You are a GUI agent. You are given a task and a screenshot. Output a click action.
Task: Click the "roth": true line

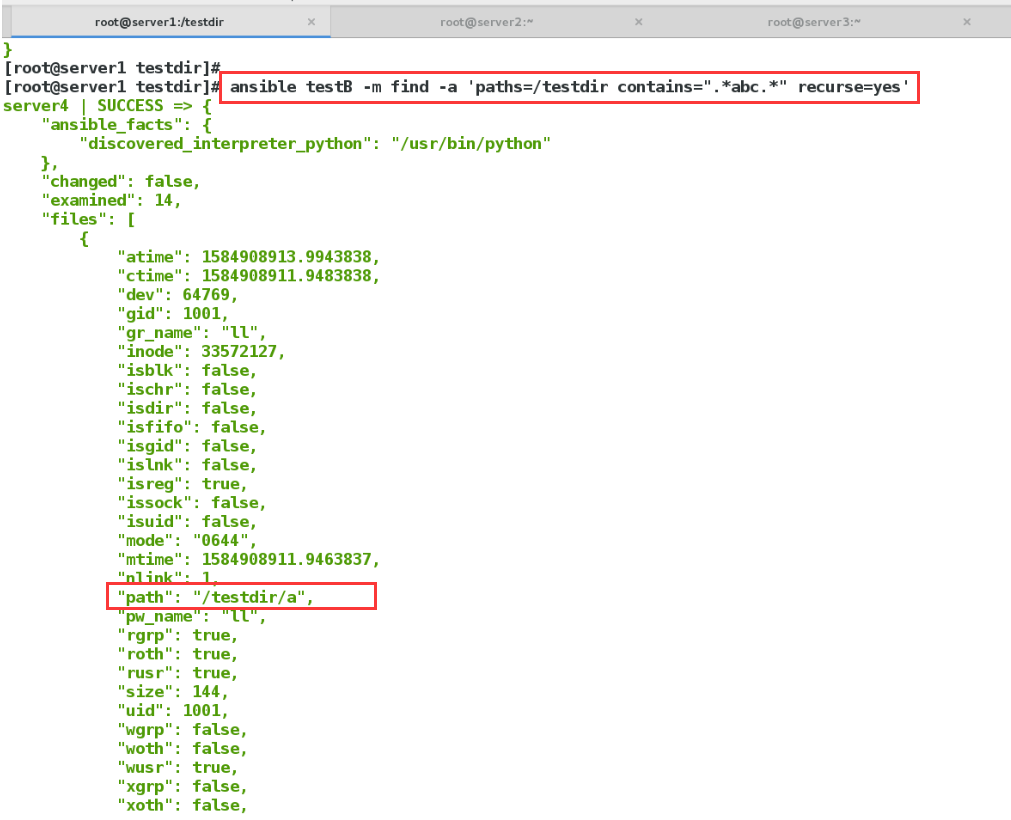click(177, 654)
